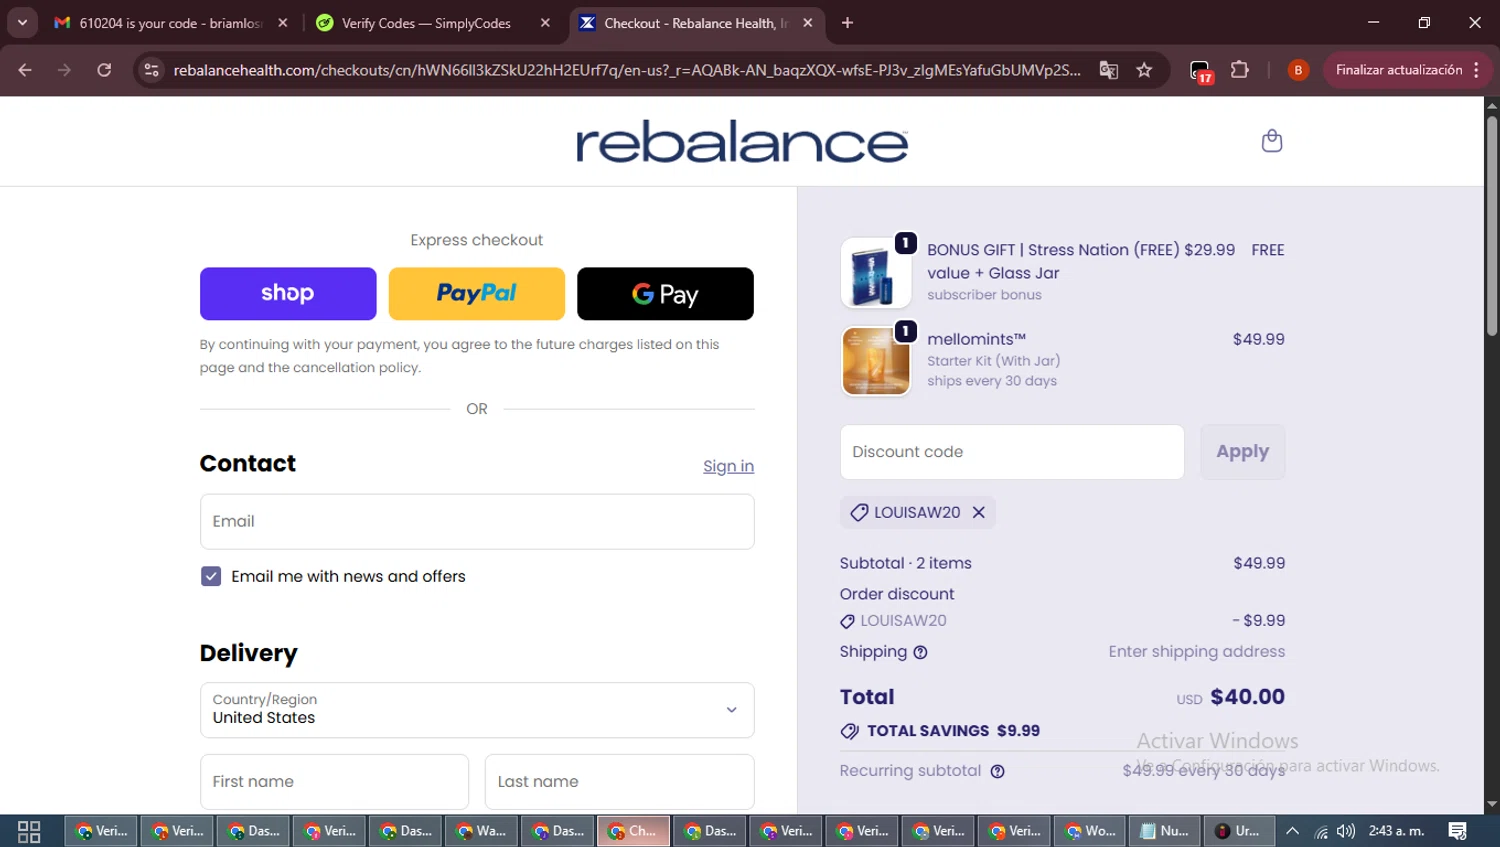1500x847 pixels.
Task: Switch to the Wa... Chrome taskbar window
Action: coord(482,831)
